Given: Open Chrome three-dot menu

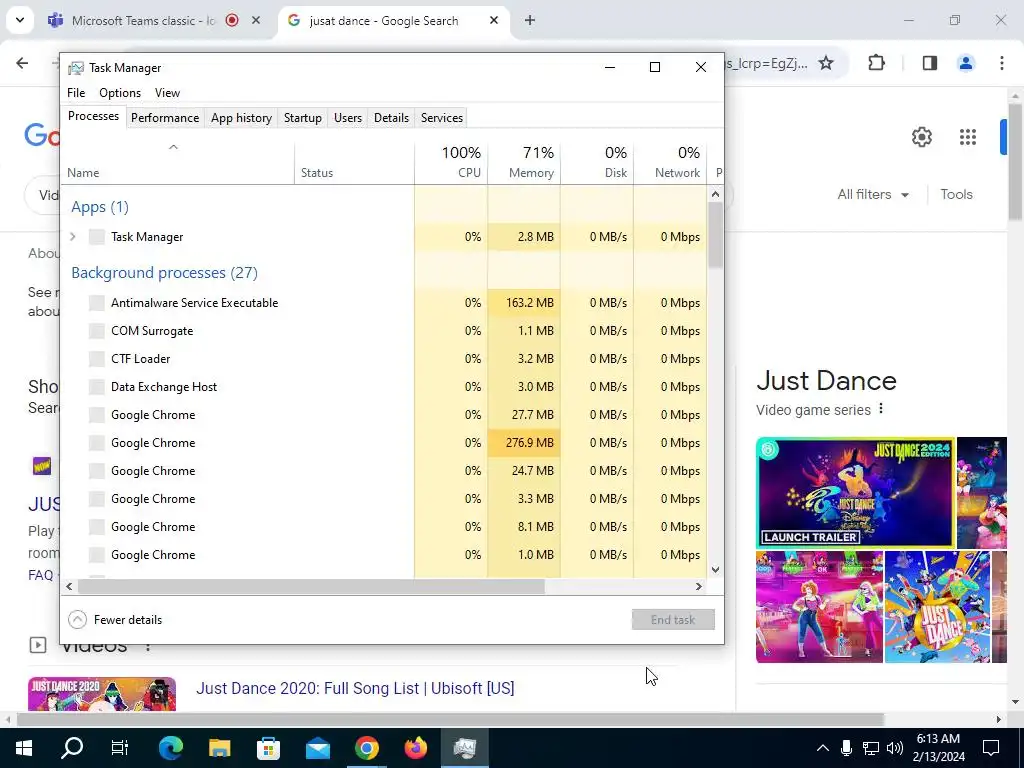Looking at the screenshot, I should point(1002,63).
